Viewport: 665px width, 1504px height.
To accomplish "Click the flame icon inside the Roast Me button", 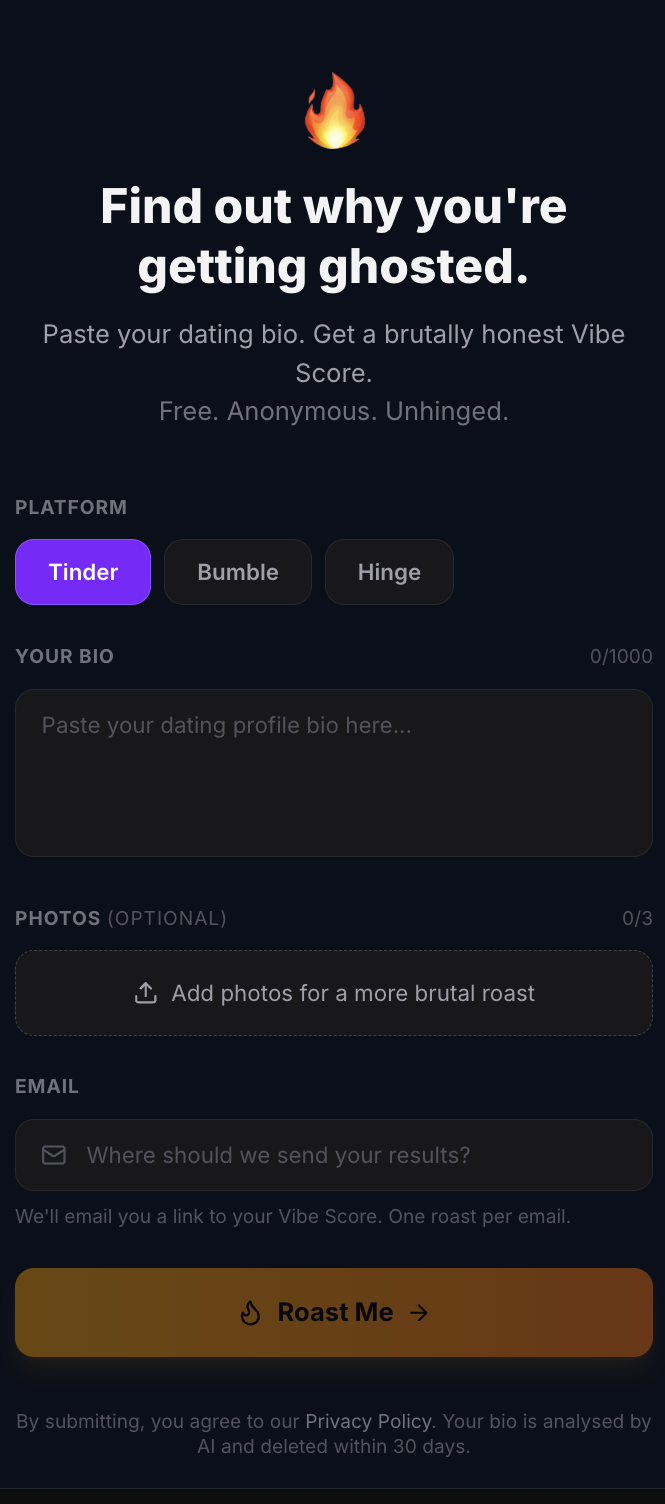I will 251,1312.
